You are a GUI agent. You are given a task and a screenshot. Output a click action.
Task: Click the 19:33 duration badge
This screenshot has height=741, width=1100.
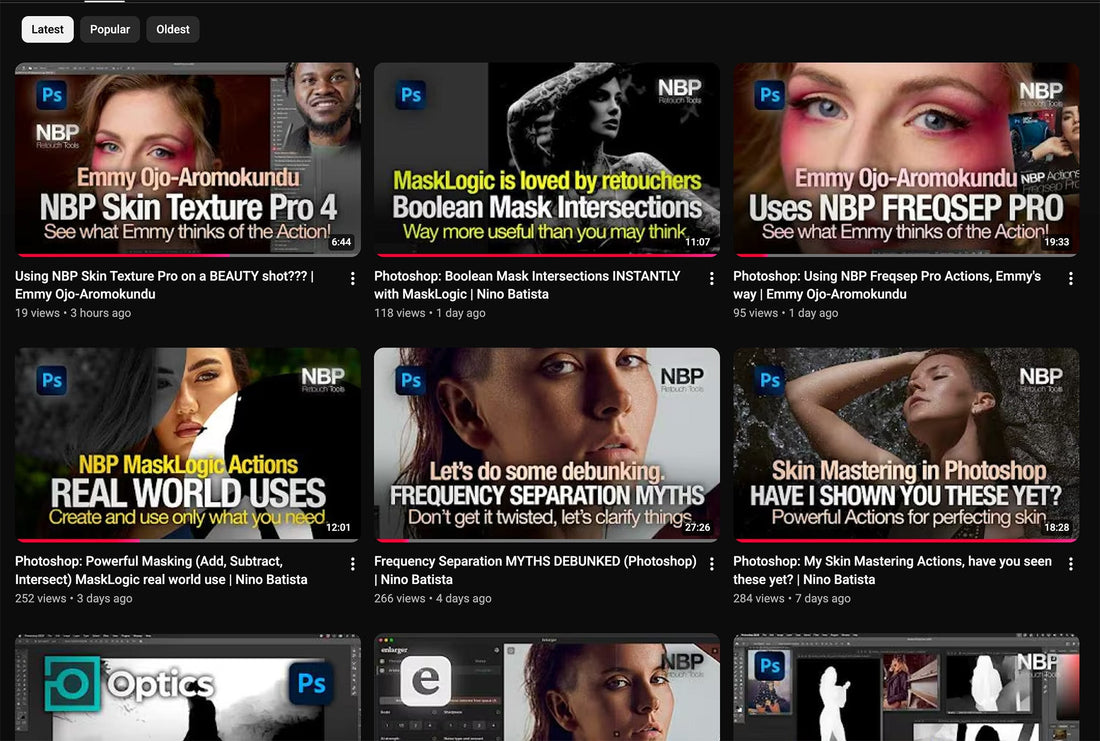1057,242
